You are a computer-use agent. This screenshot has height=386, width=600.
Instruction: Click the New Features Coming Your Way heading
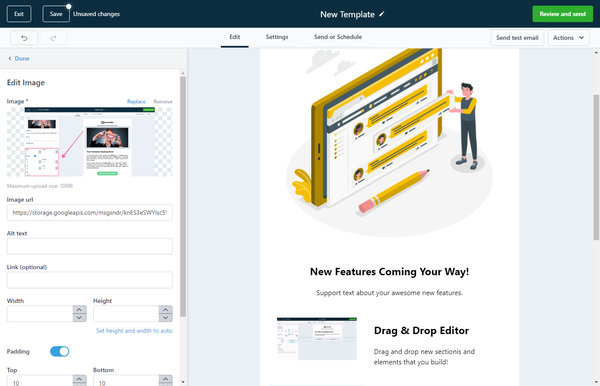point(389,272)
